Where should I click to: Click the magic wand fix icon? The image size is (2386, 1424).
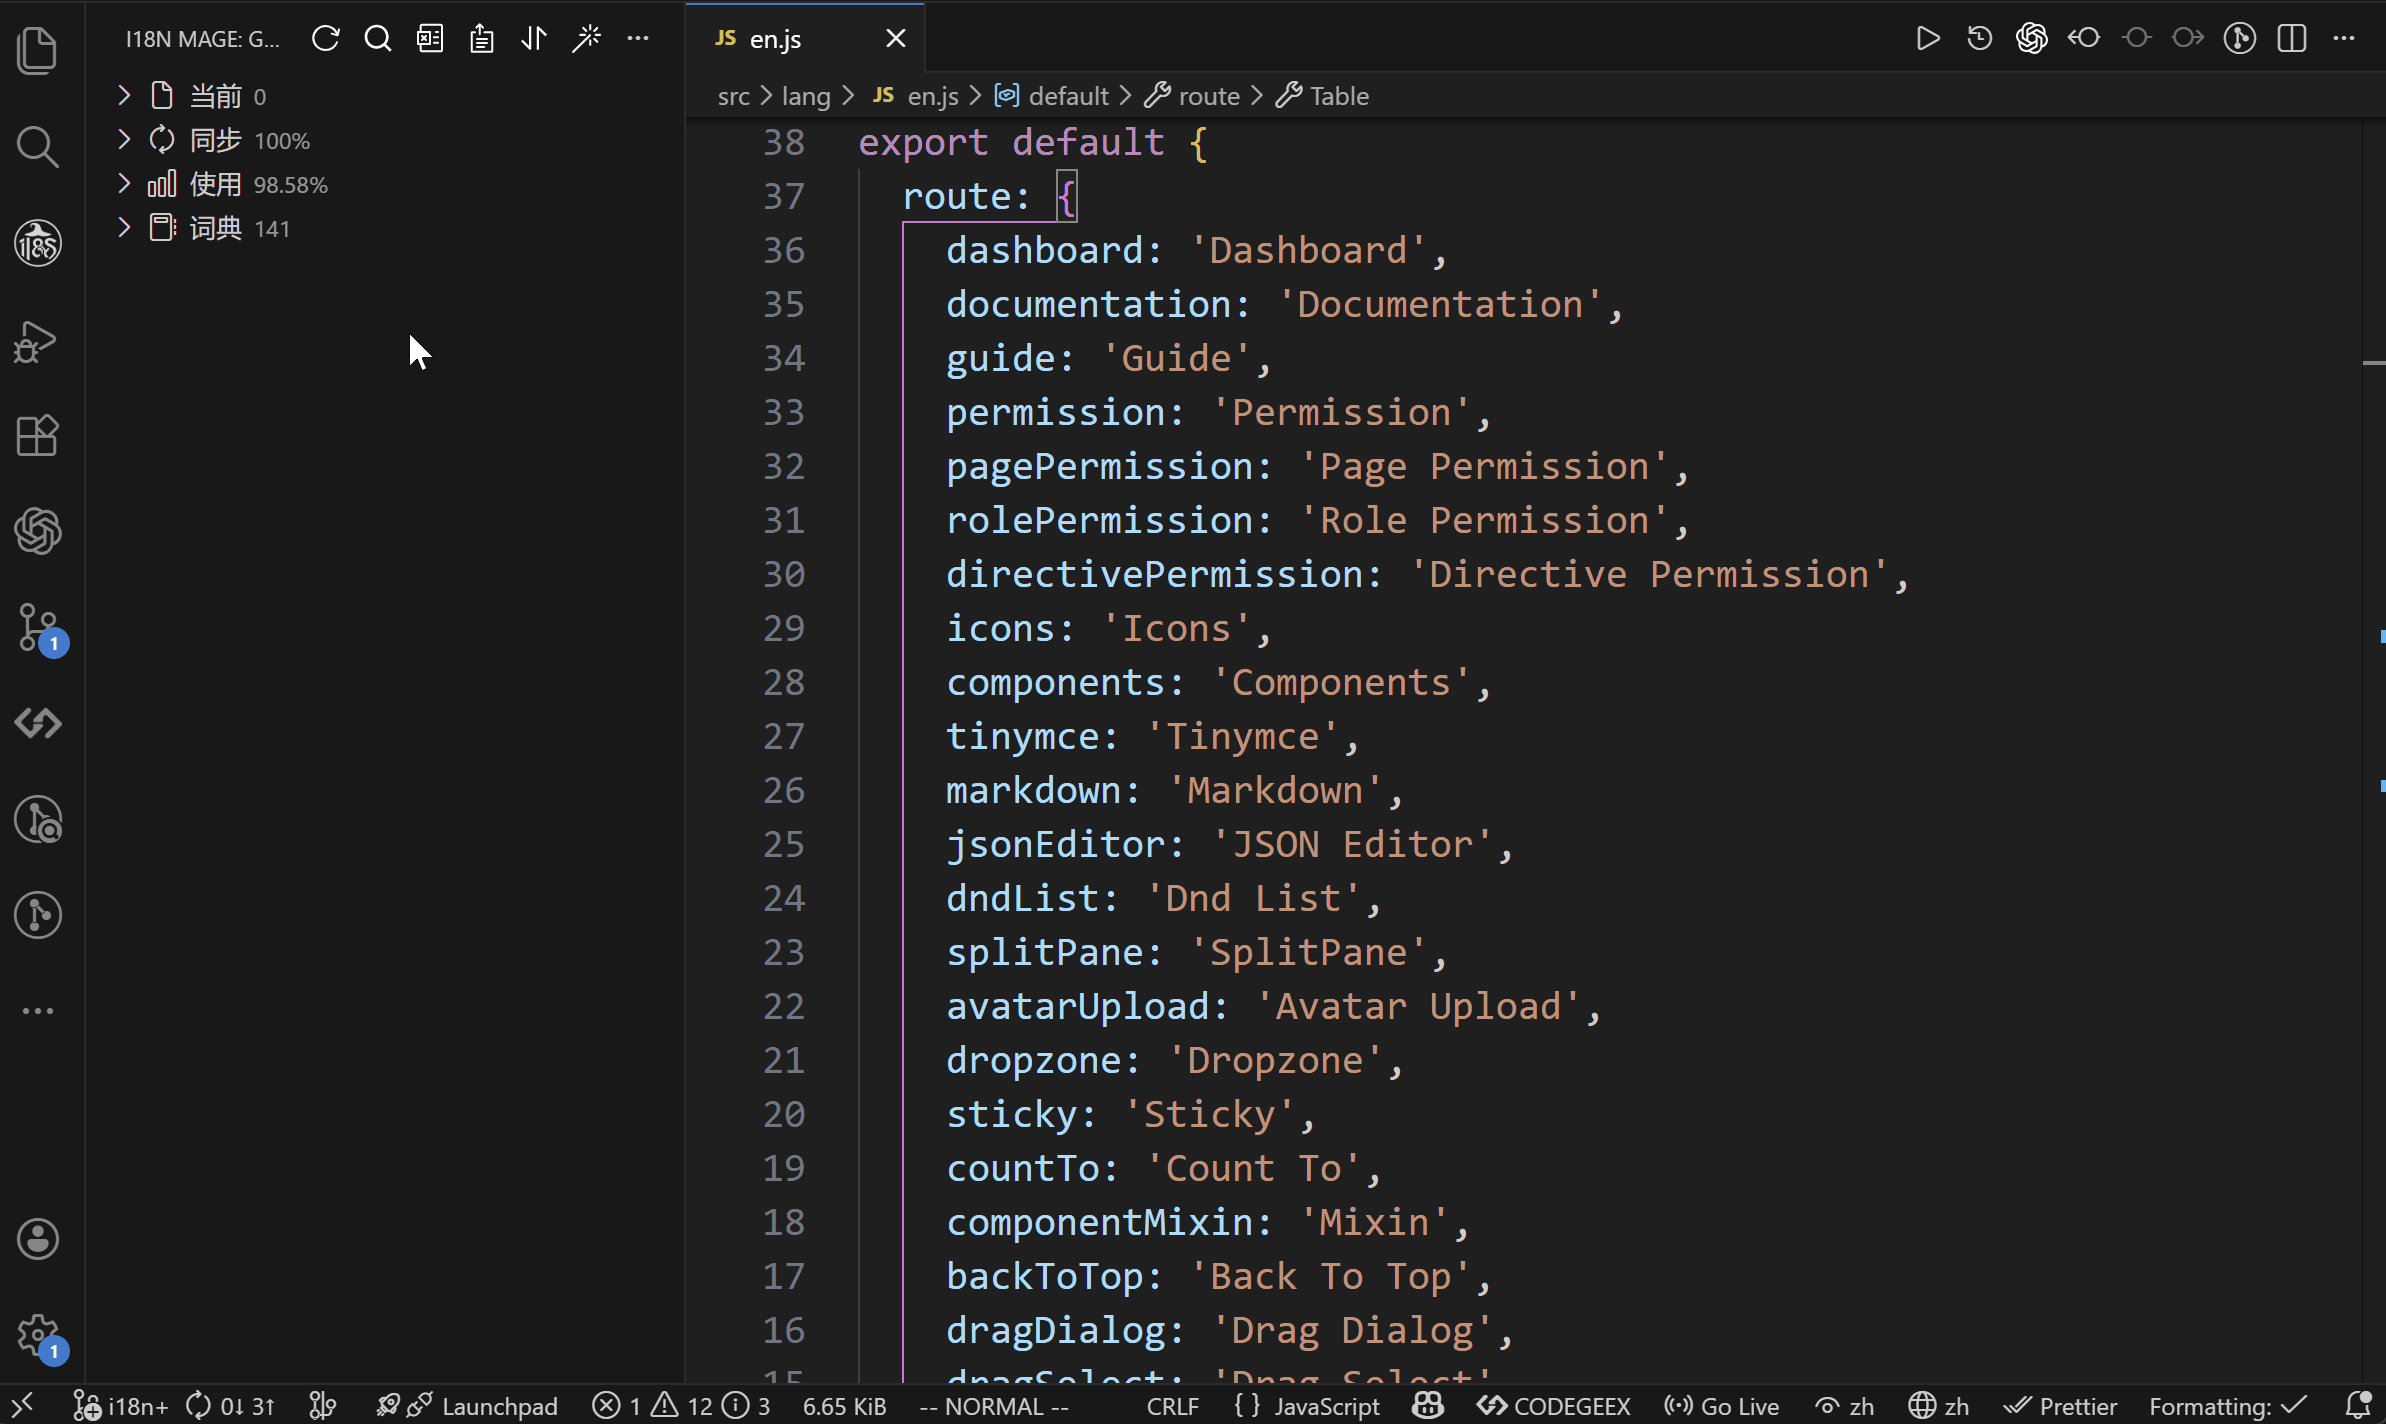[x=586, y=39]
